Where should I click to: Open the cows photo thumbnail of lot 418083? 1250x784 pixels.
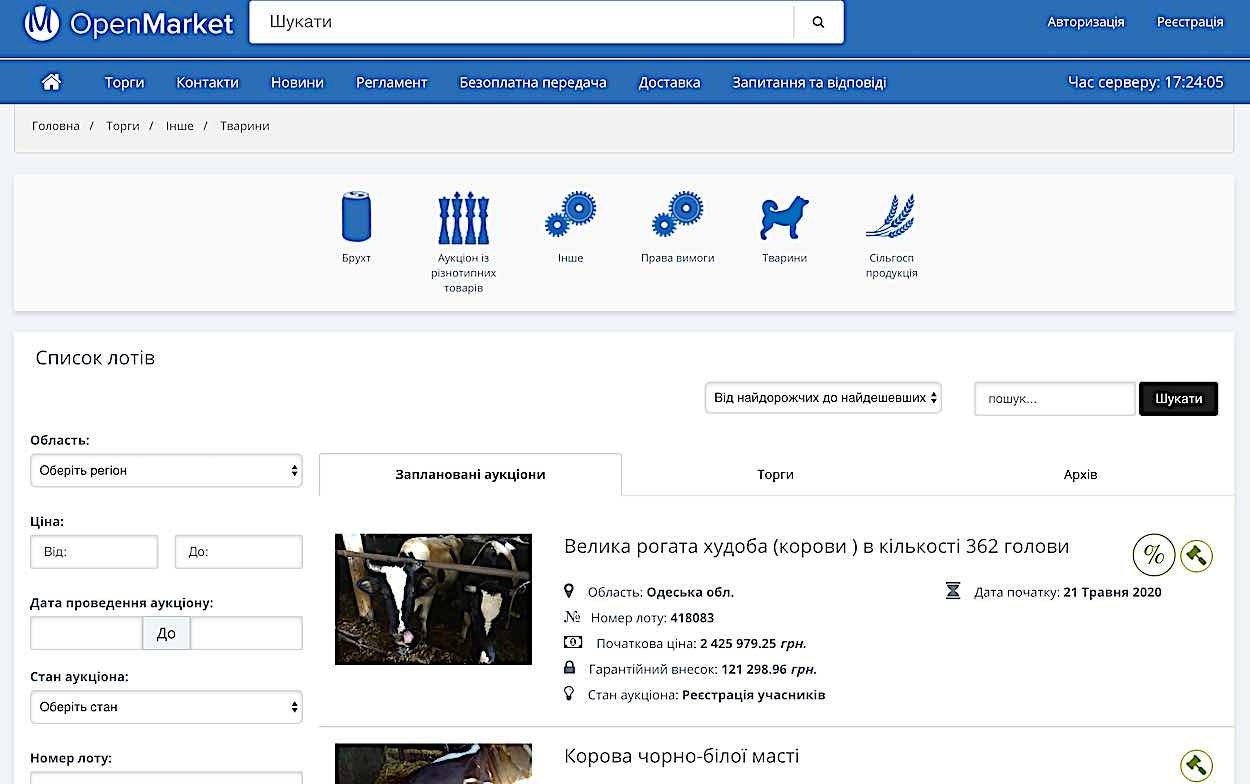(434, 599)
